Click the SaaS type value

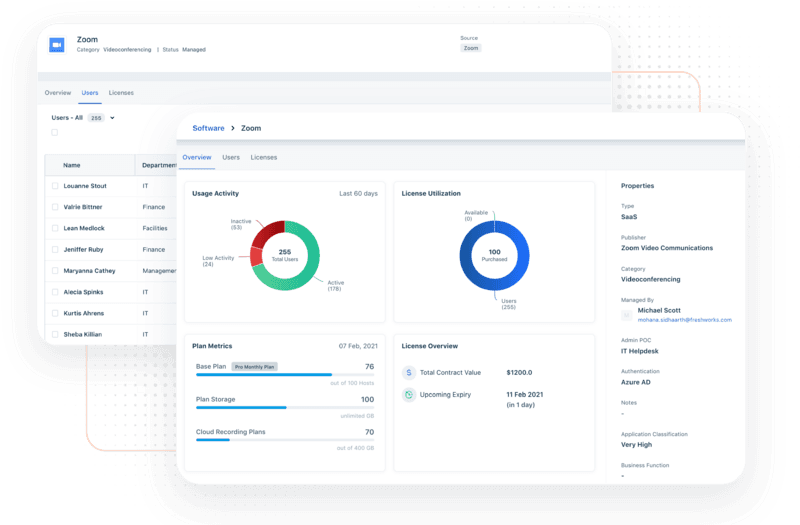(629, 217)
